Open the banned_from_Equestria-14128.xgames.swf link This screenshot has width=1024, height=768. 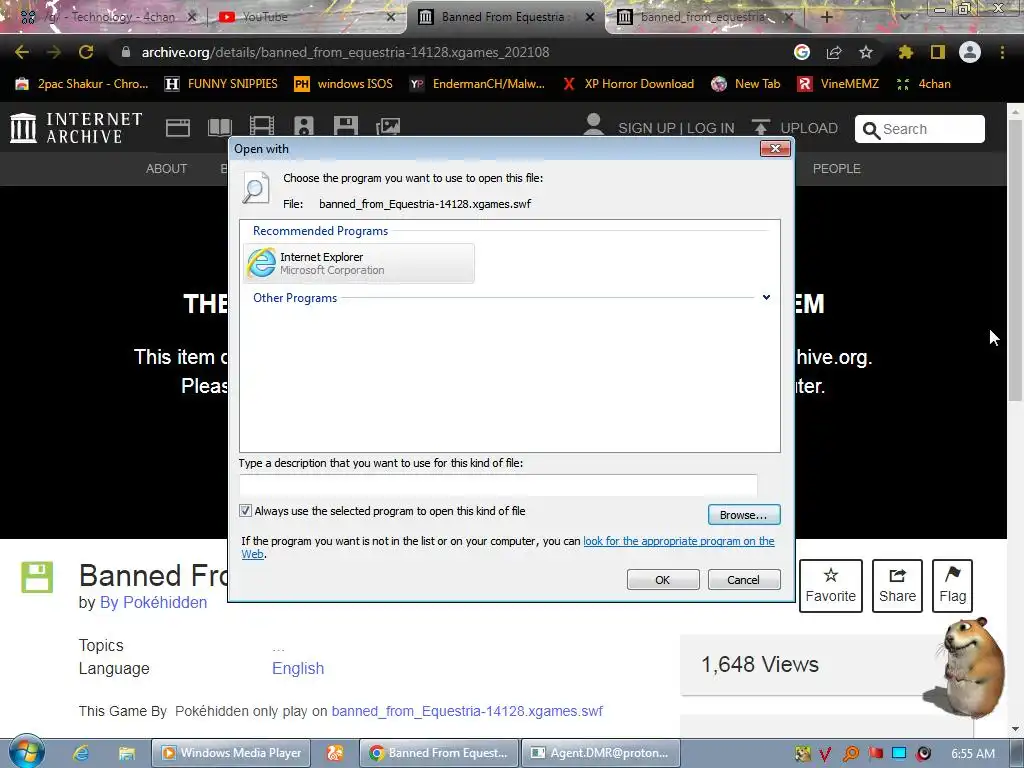point(467,711)
